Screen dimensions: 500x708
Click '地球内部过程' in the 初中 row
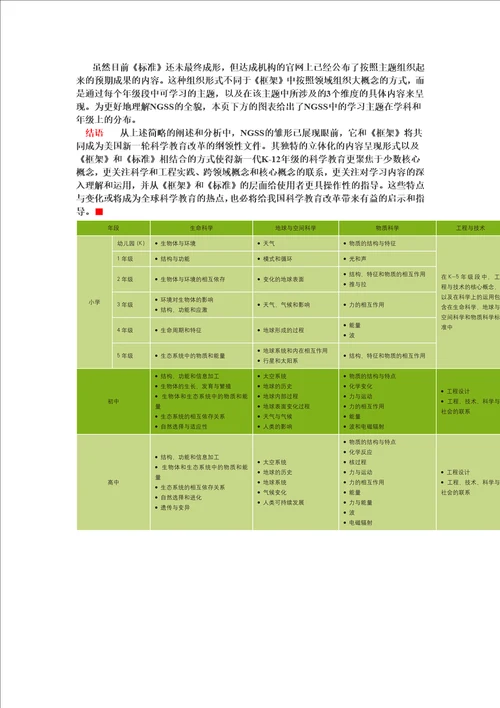[x=280, y=396]
